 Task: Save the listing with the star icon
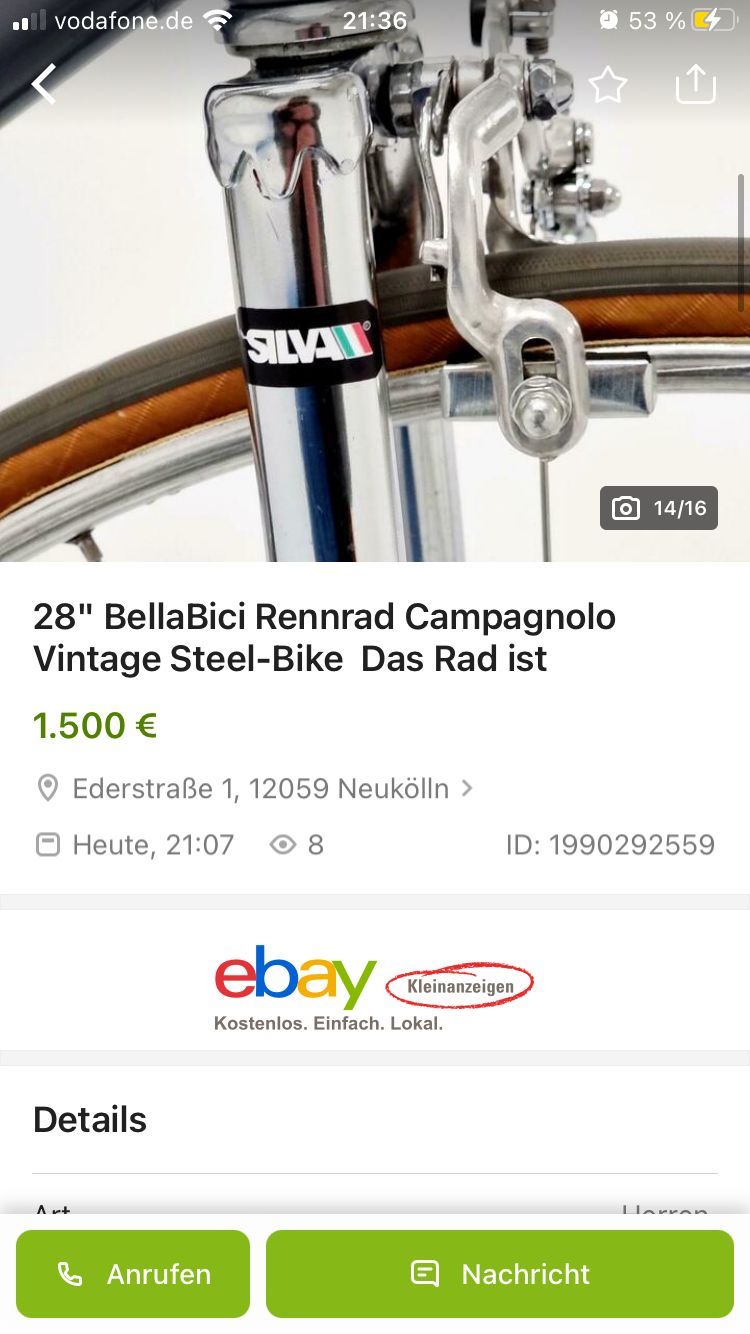tap(607, 85)
